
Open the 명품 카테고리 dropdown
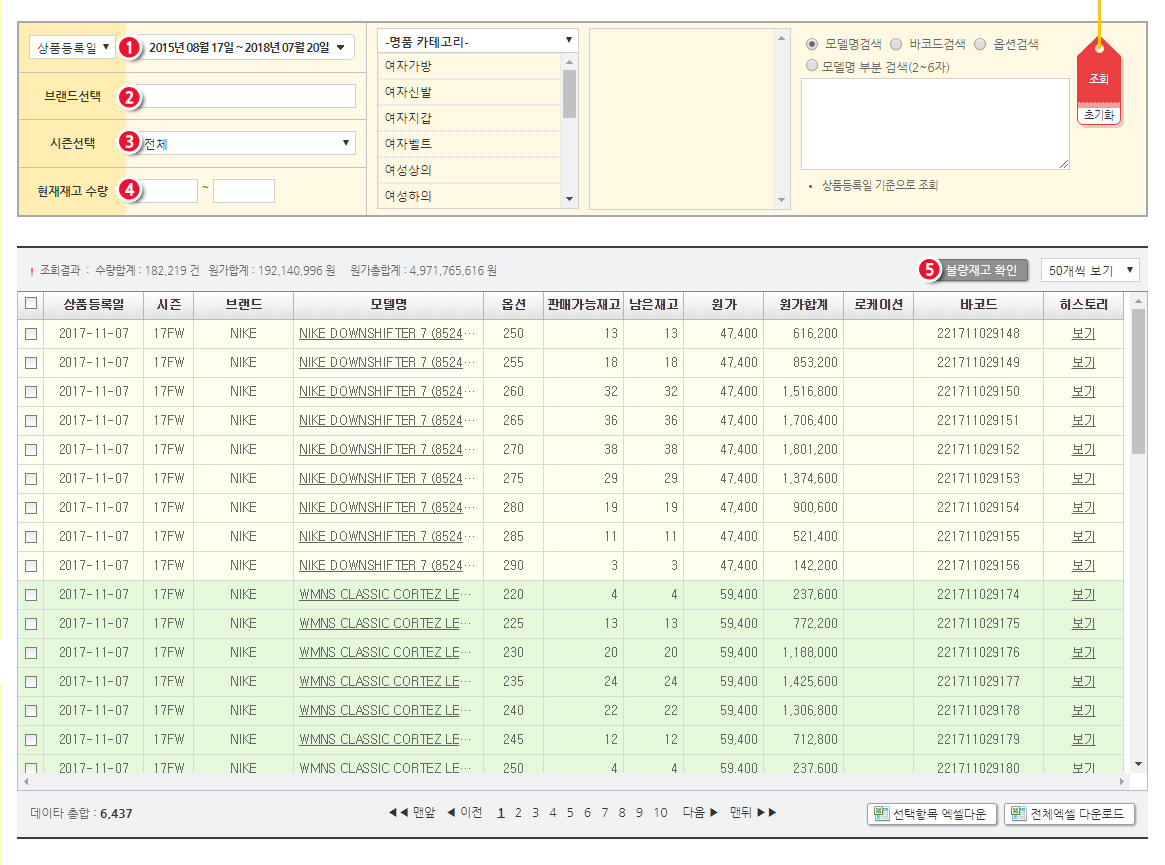click(x=478, y=41)
